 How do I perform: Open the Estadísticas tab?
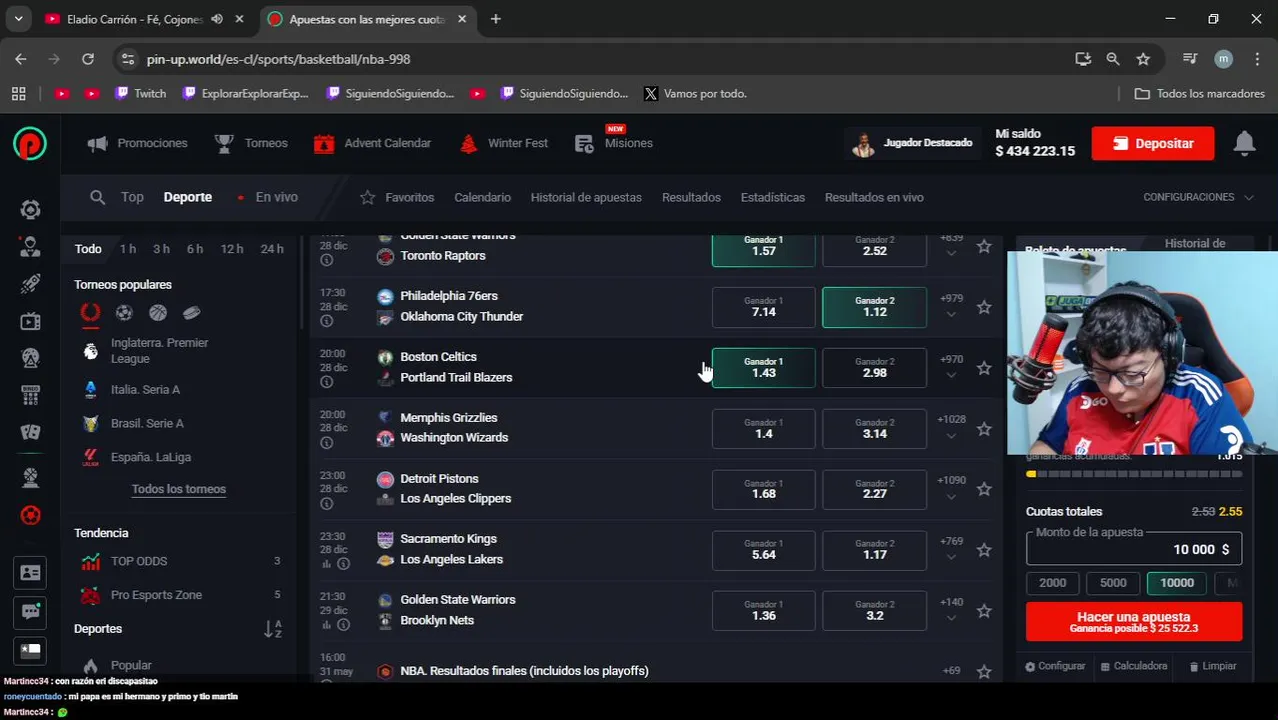point(772,197)
